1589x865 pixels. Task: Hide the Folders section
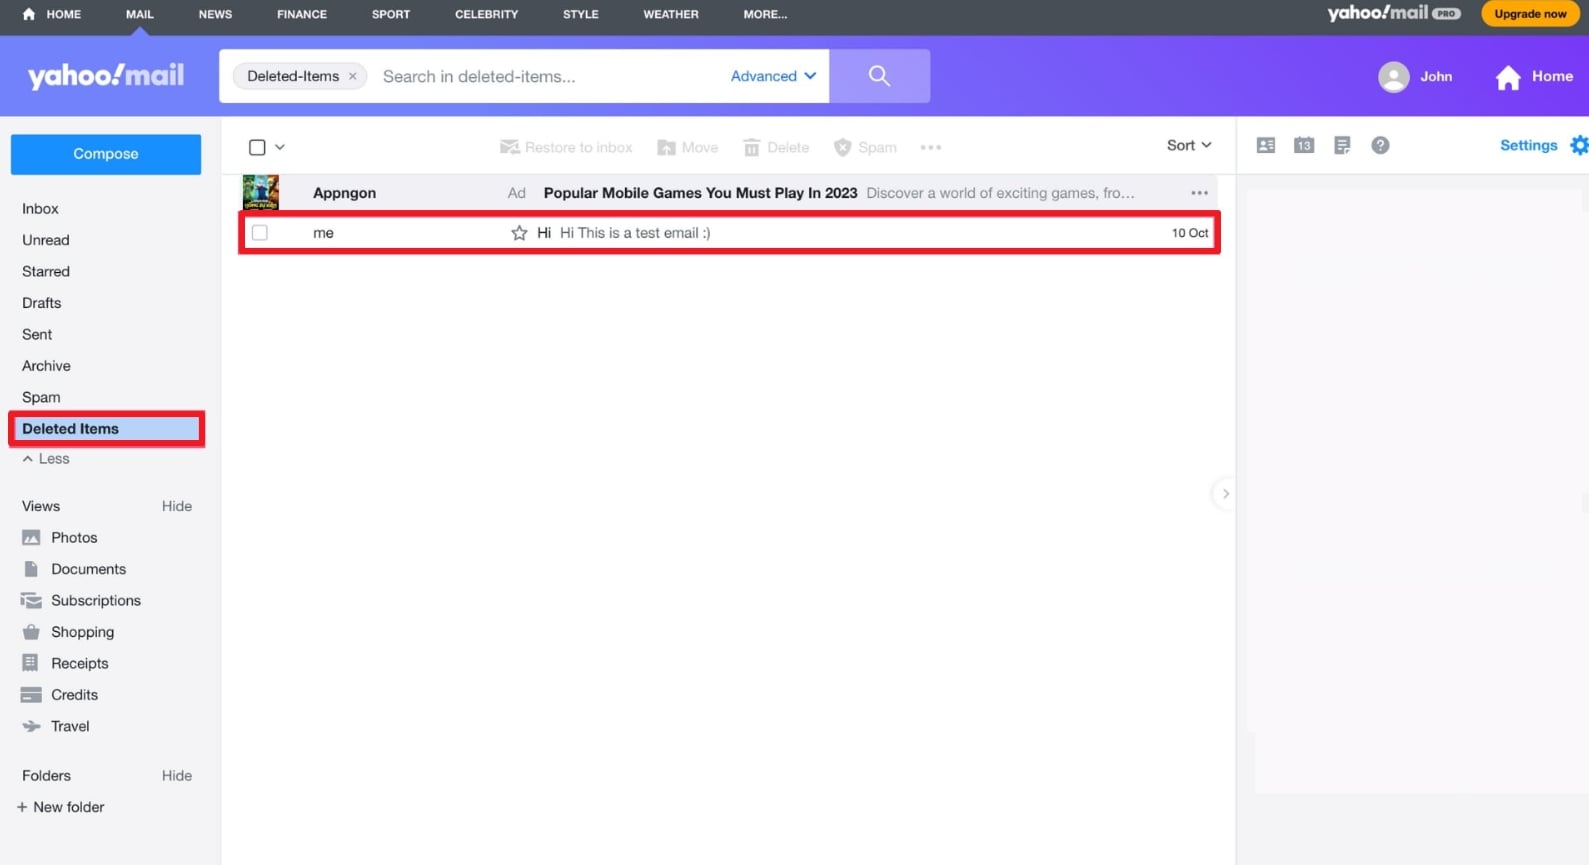(x=177, y=776)
